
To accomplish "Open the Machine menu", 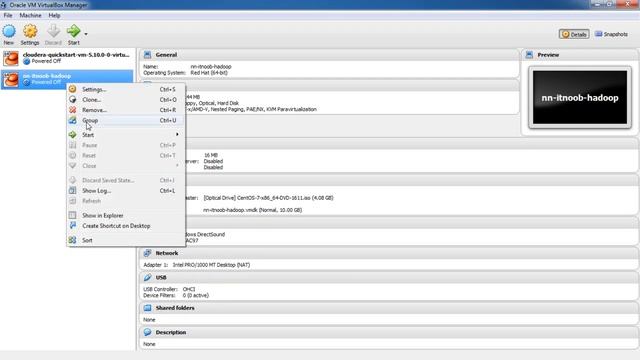I will (x=30, y=16).
